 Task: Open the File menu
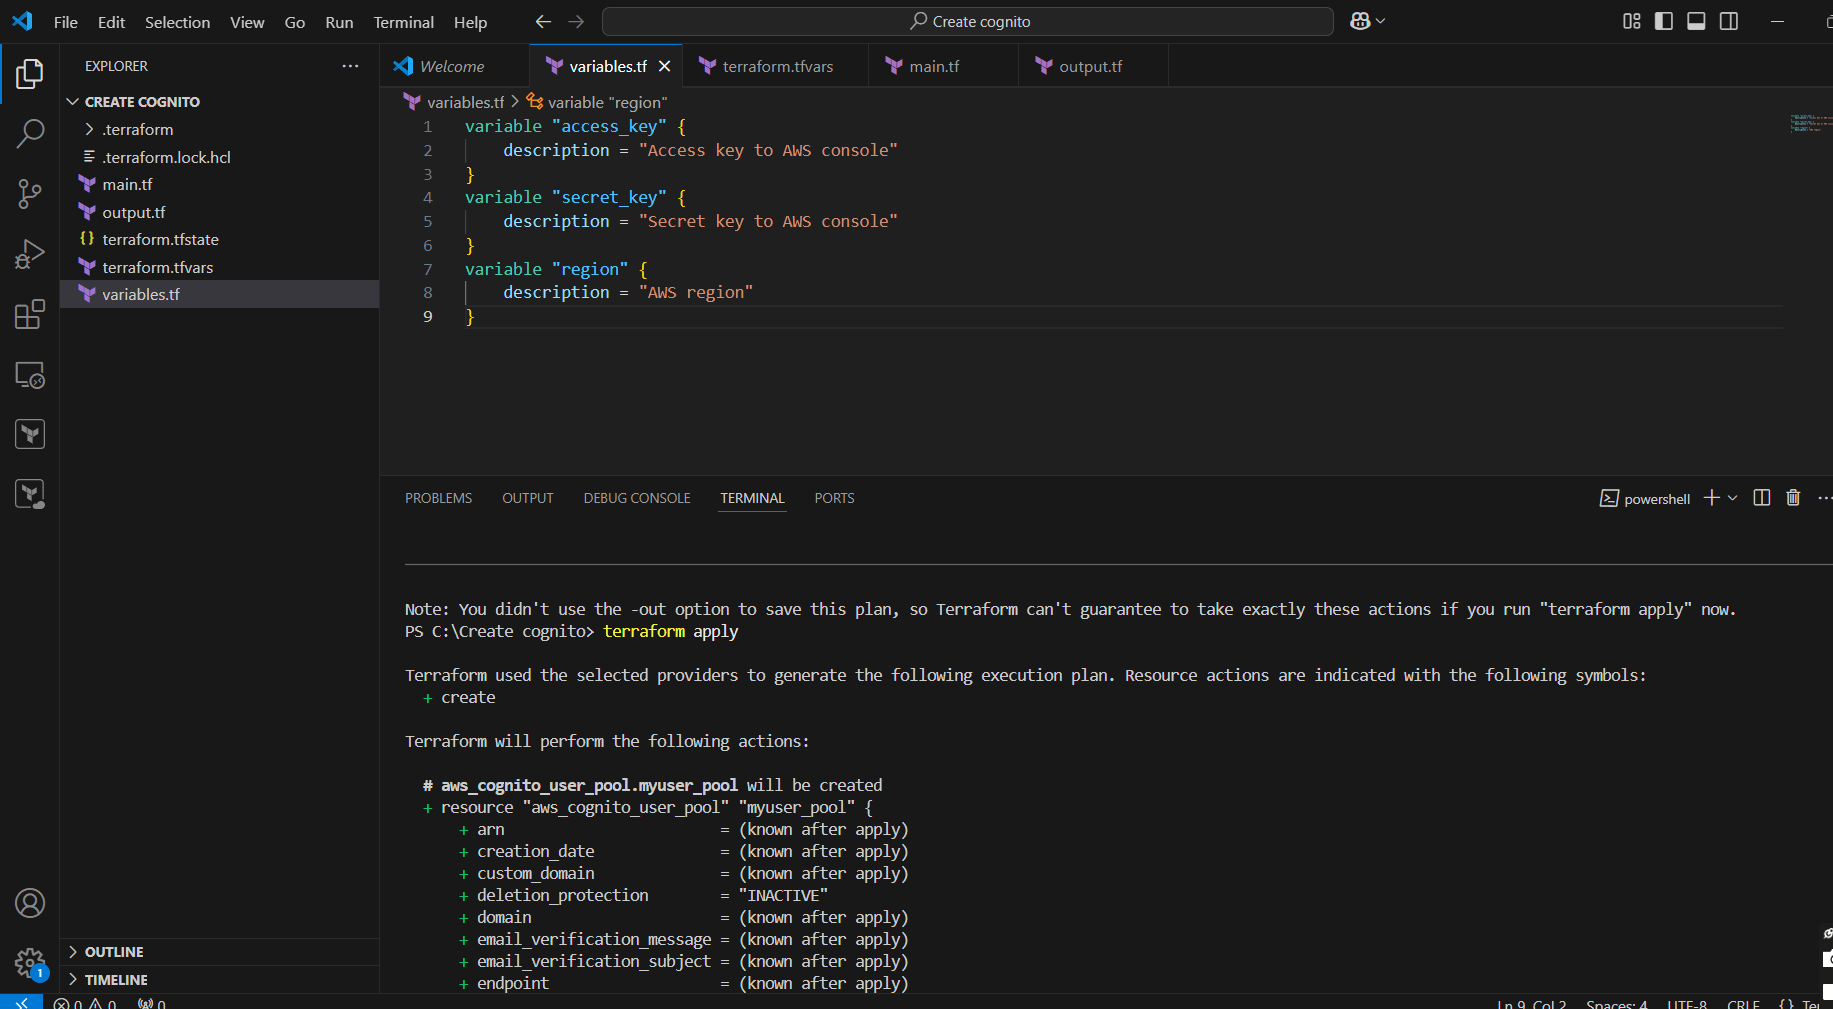pyautogui.click(x=66, y=22)
